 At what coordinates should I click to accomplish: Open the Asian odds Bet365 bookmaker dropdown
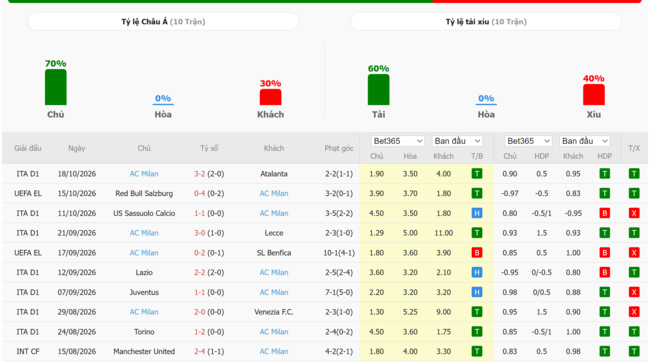[397, 141]
